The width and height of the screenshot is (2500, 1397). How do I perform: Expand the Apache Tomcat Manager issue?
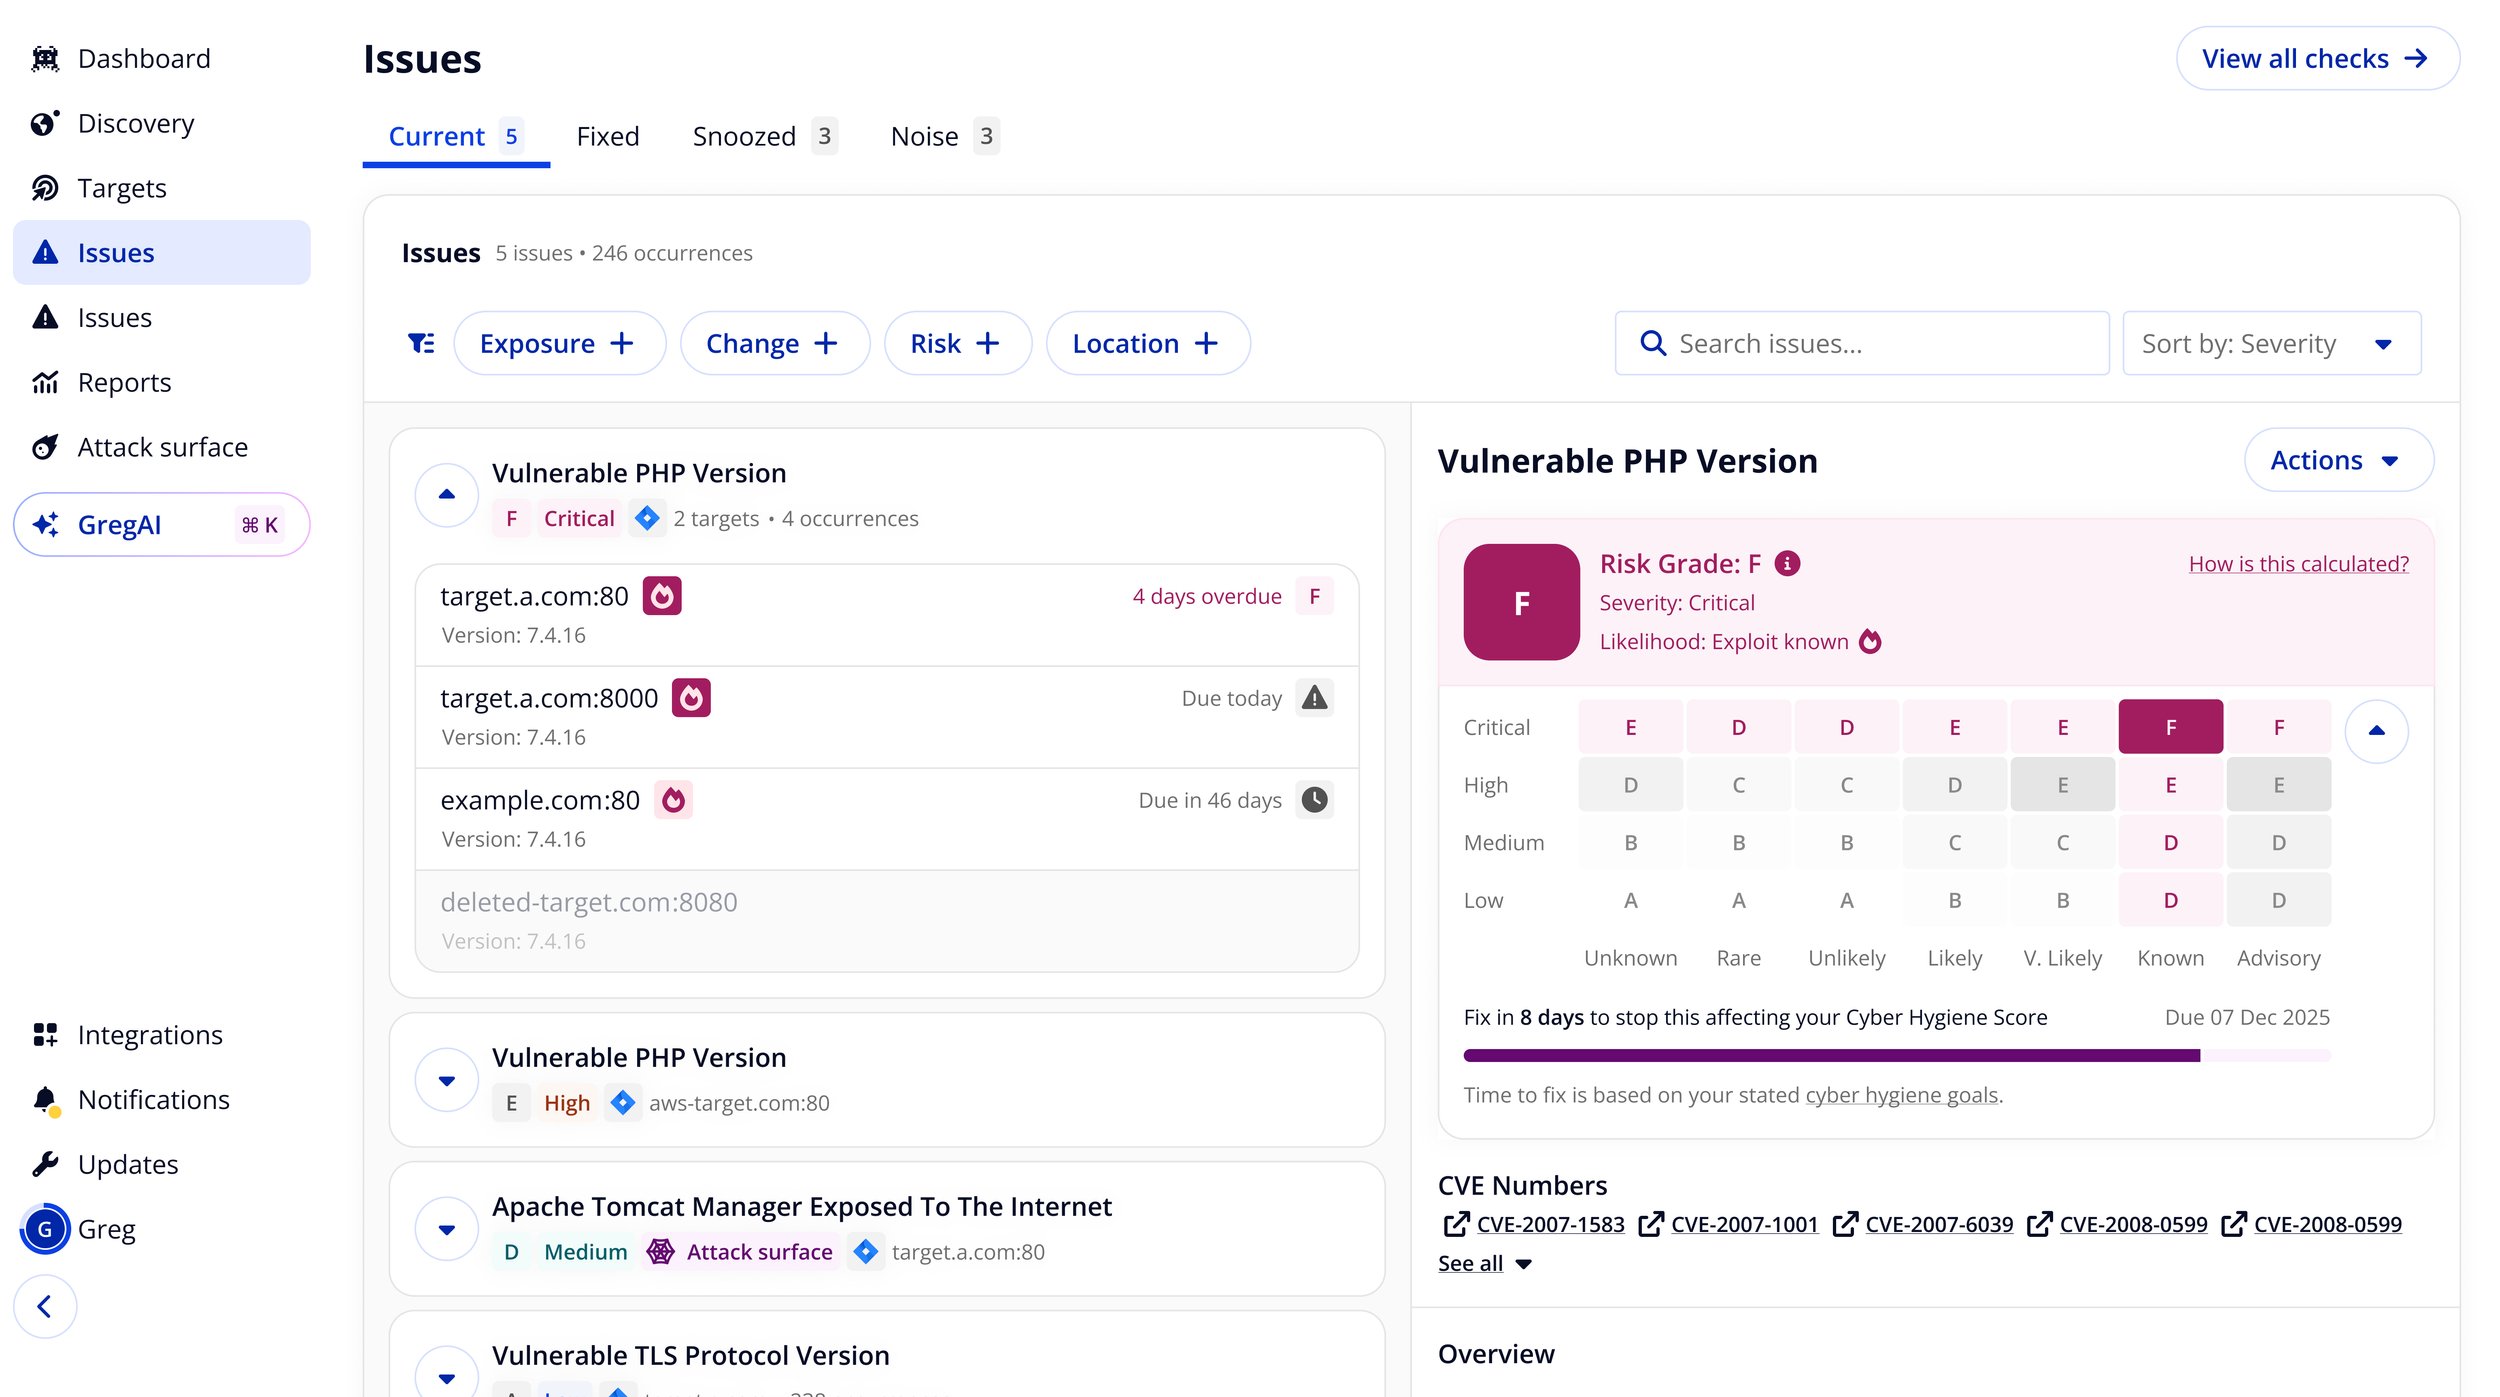click(x=446, y=1228)
